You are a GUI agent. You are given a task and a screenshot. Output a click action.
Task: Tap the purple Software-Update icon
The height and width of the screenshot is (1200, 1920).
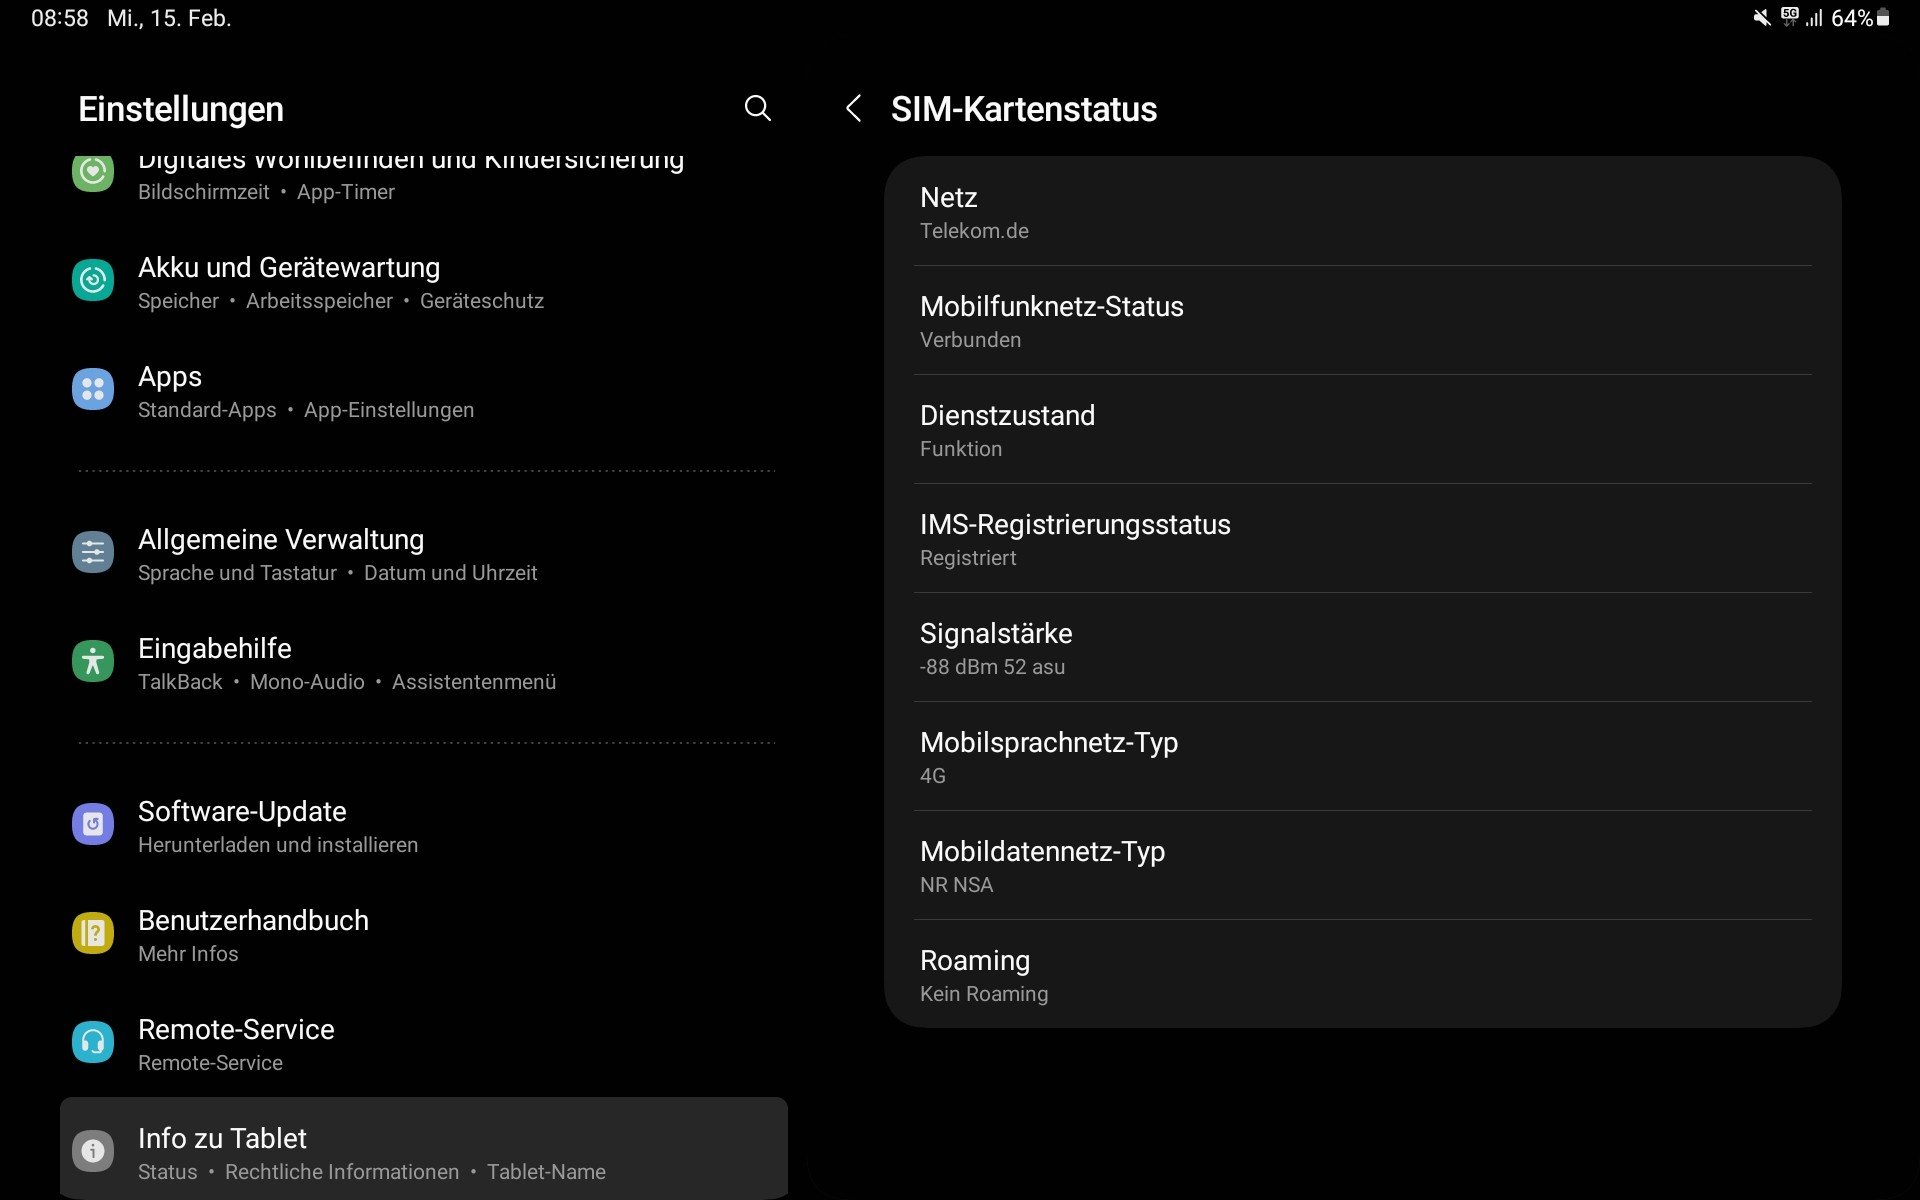pos(93,824)
